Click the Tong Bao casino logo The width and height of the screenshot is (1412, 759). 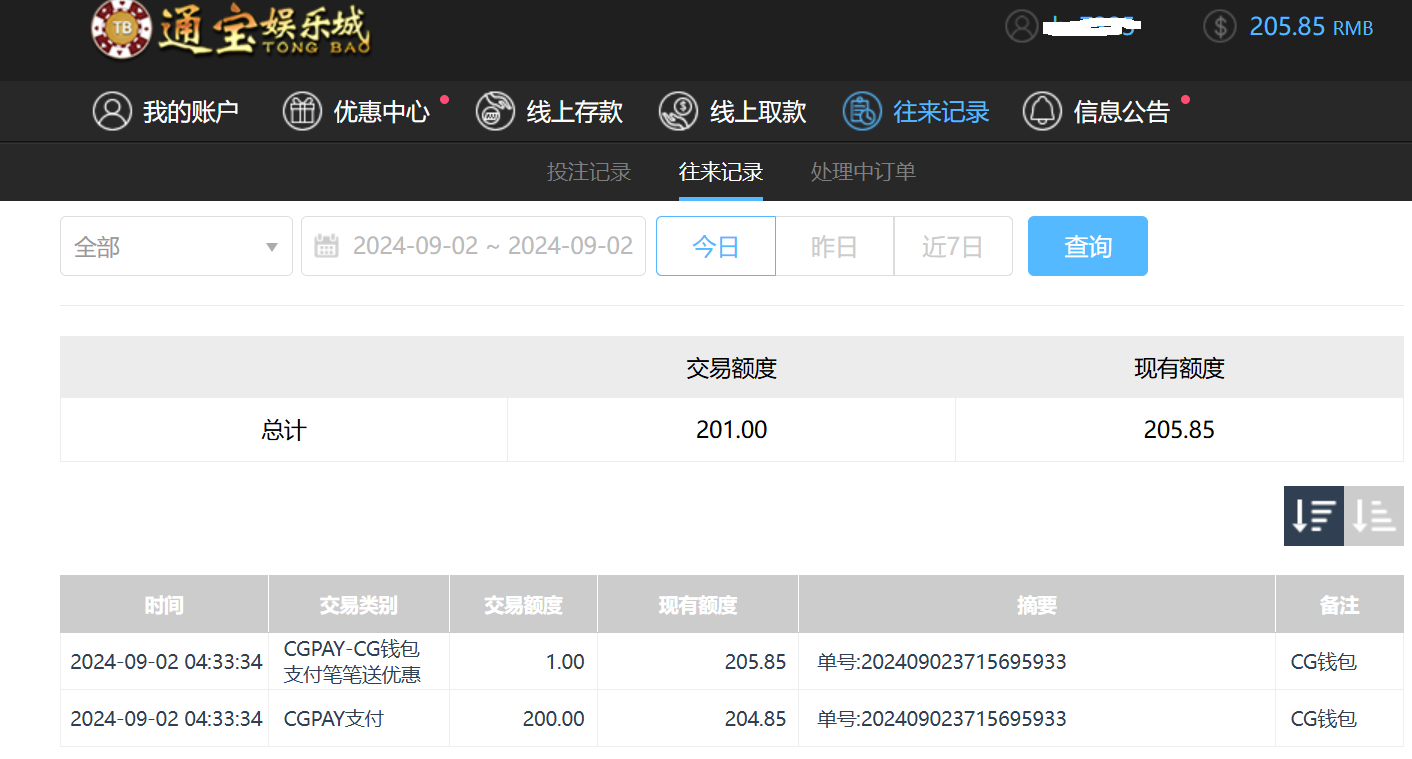click(230, 30)
